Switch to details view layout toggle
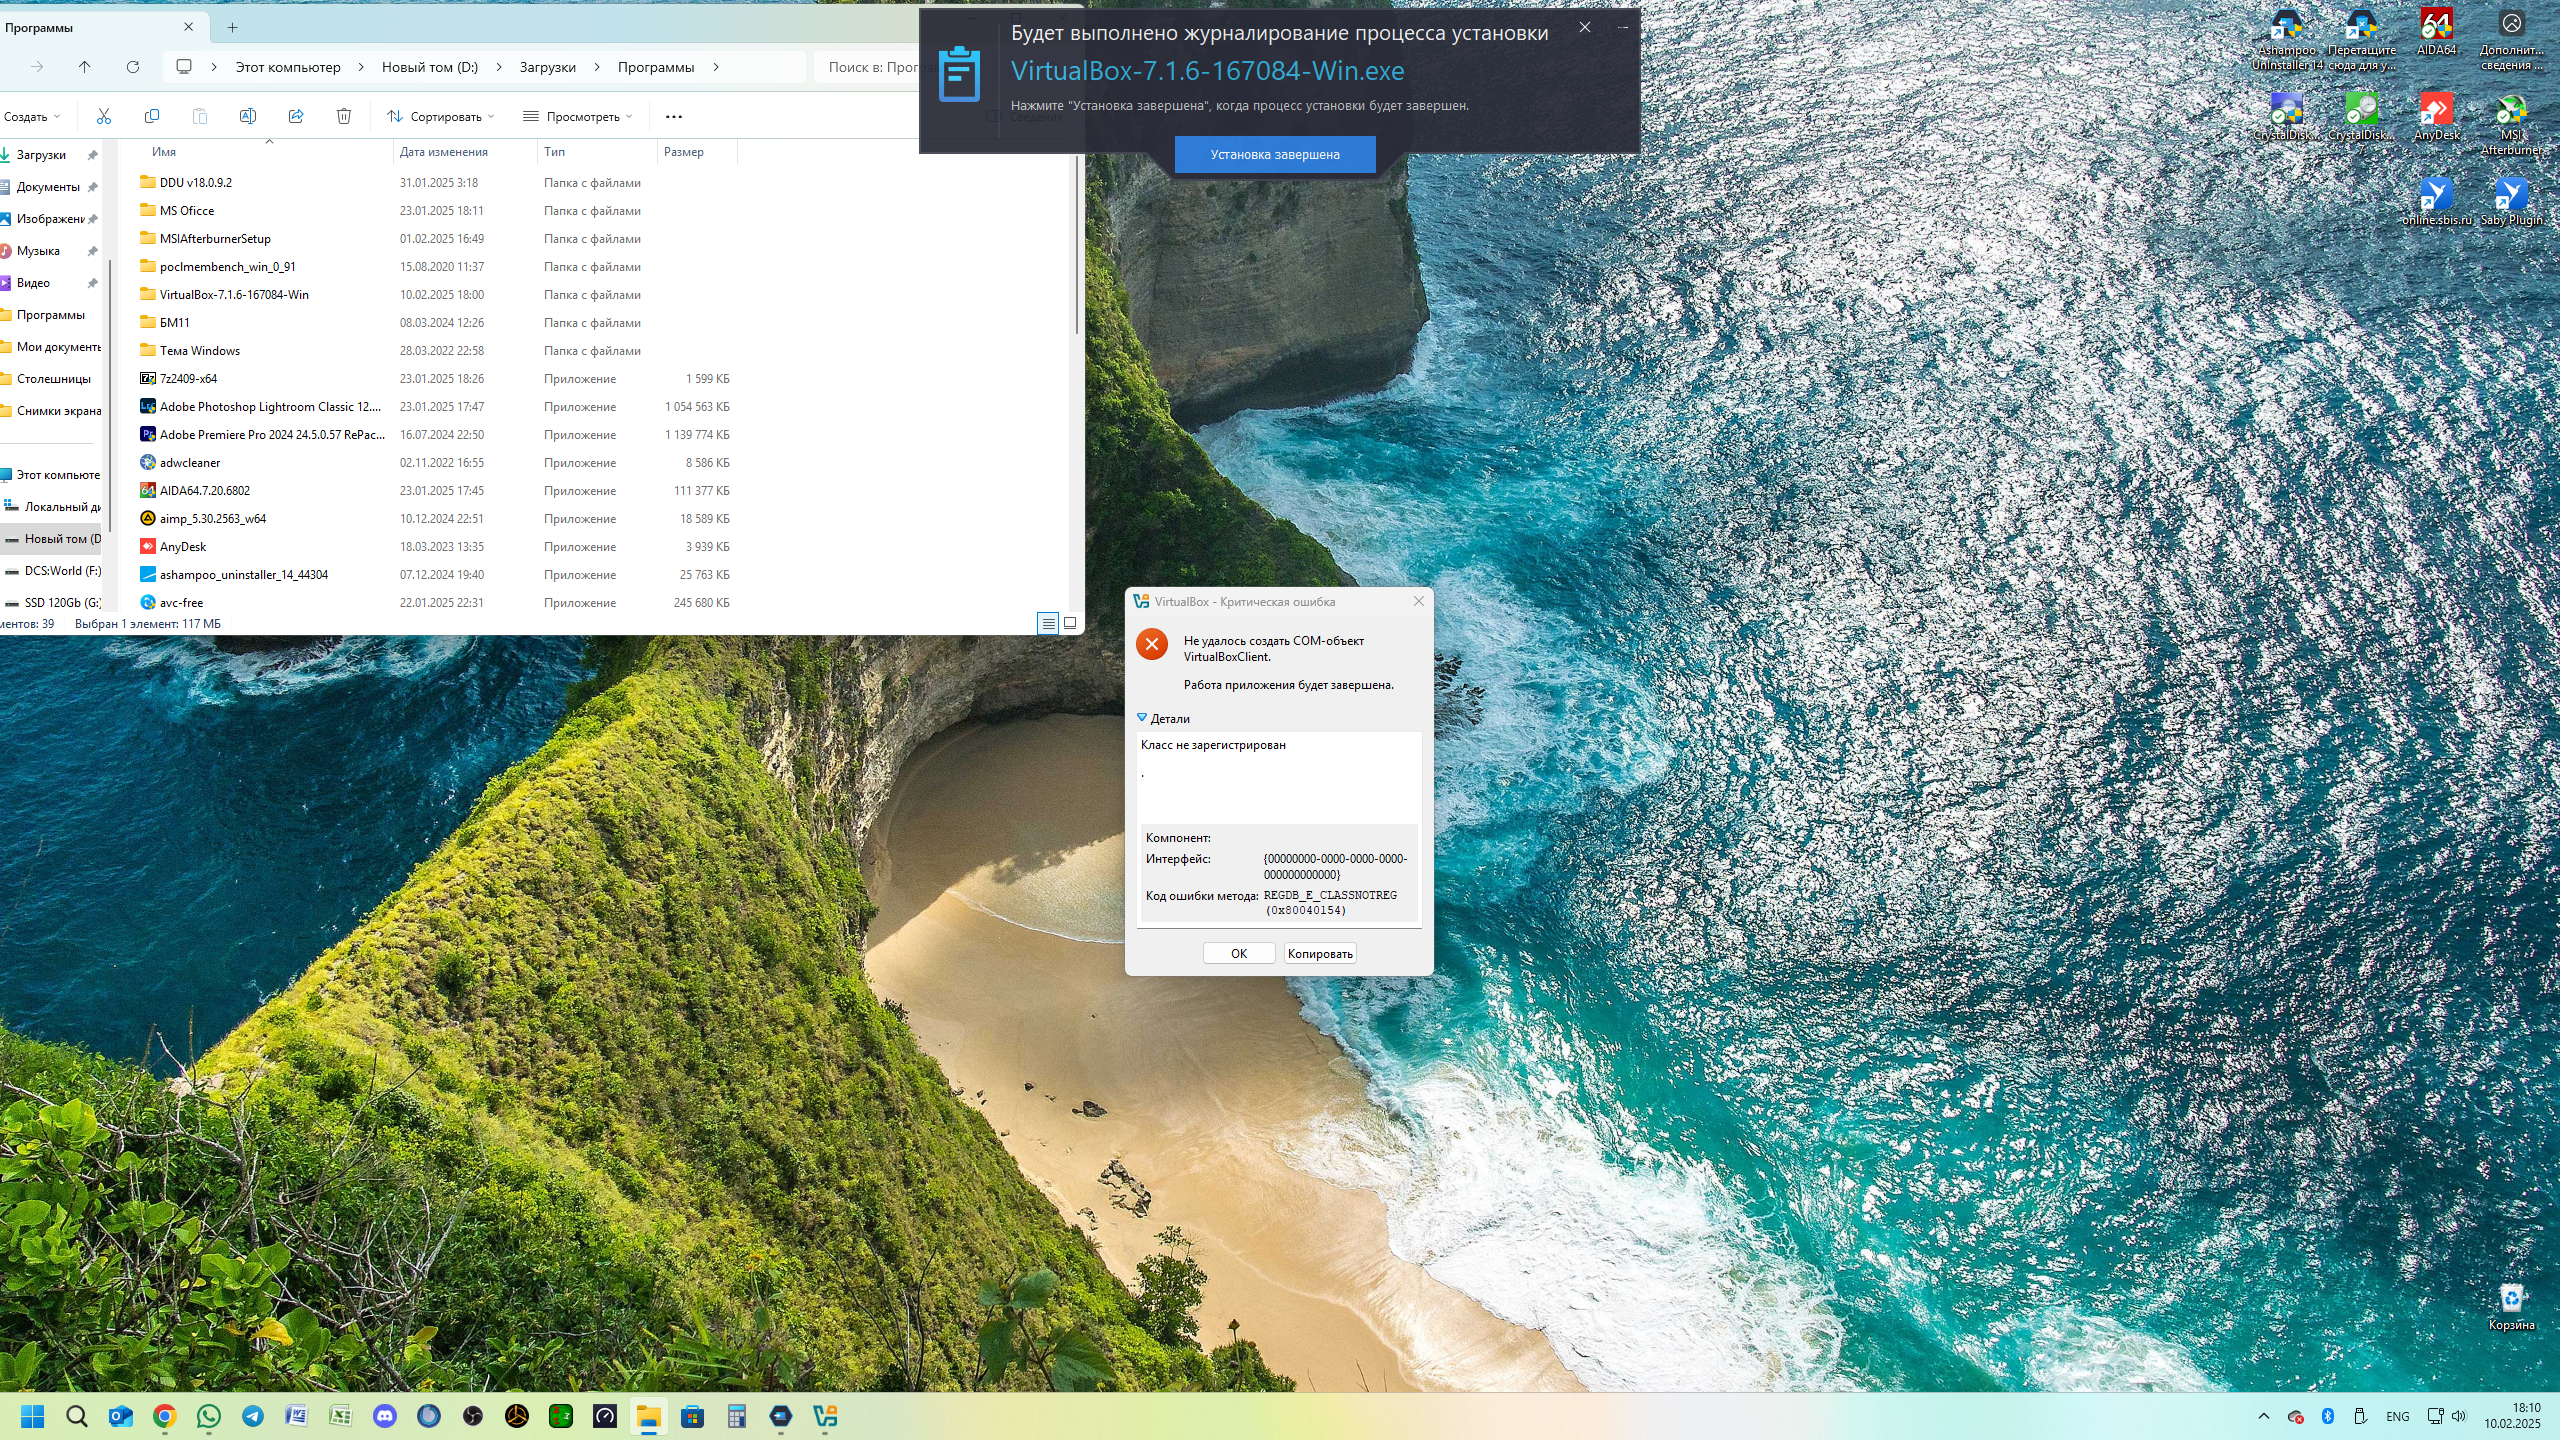Screen dimensions: 2560x1440 [1048, 623]
